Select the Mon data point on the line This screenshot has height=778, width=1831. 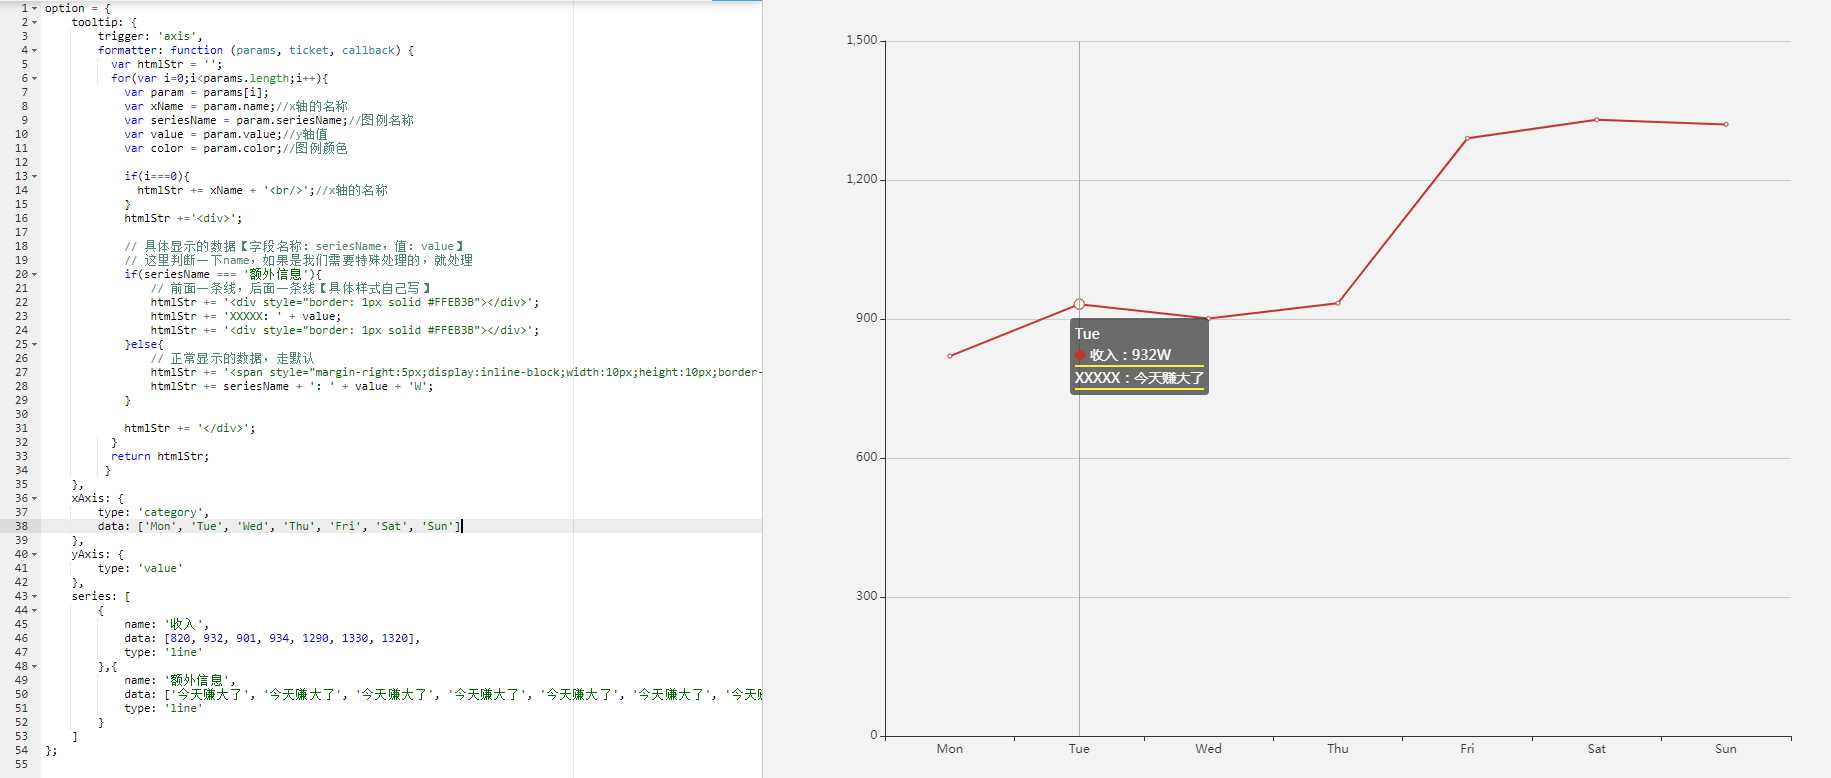click(950, 356)
